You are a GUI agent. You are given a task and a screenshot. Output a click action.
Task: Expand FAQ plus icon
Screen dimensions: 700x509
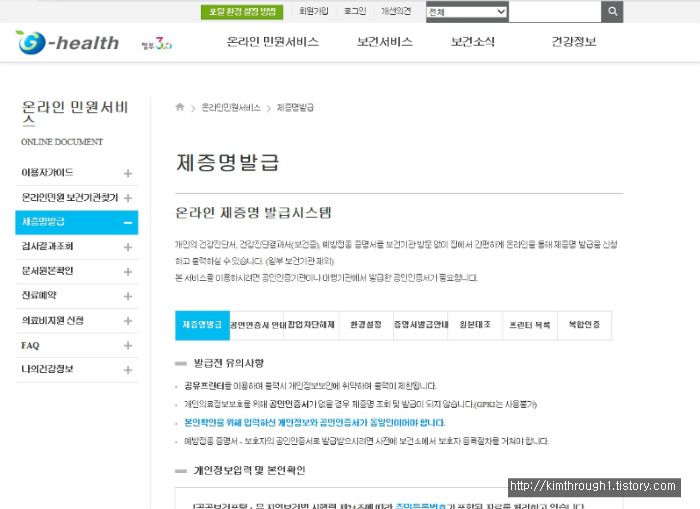pyautogui.click(x=128, y=345)
